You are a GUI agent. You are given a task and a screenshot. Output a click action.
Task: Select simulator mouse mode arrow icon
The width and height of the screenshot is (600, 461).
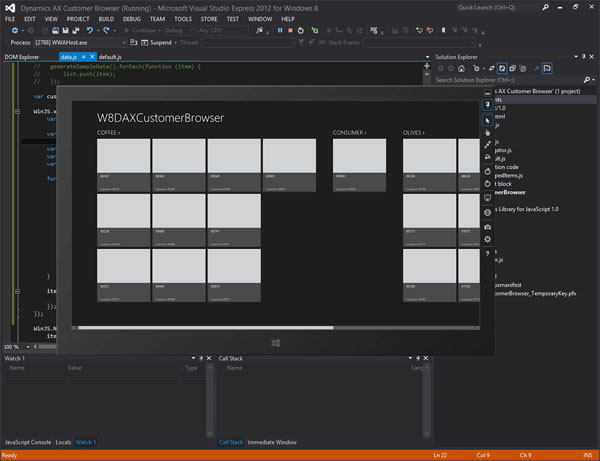coord(488,121)
